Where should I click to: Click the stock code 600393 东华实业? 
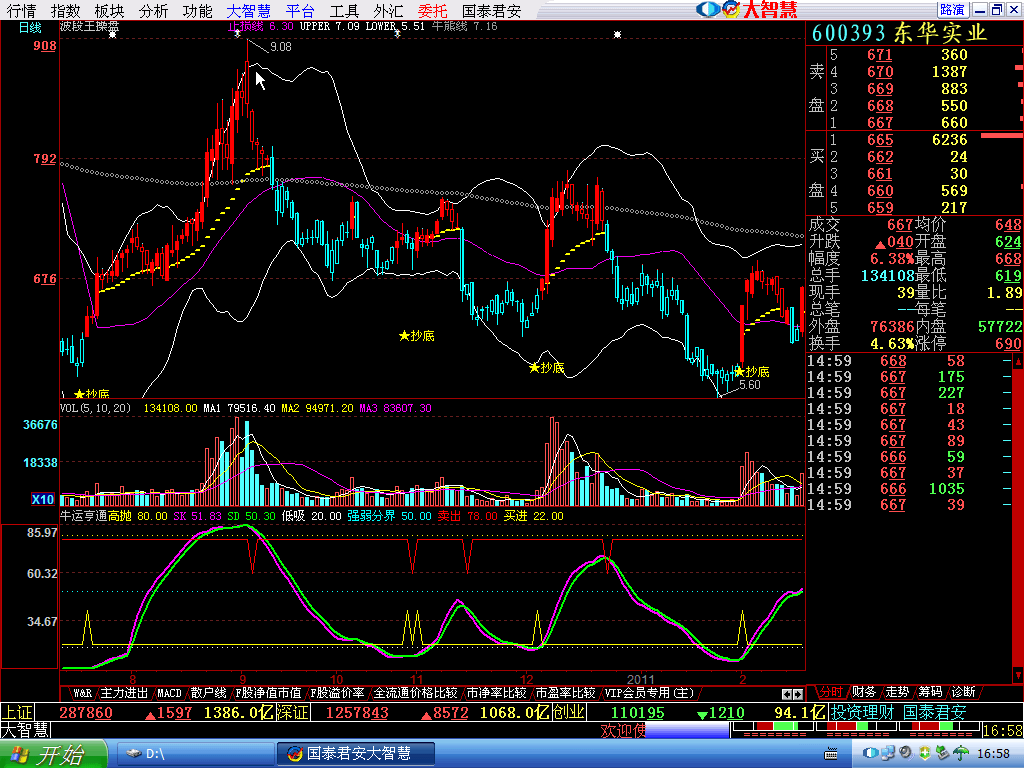click(899, 33)
